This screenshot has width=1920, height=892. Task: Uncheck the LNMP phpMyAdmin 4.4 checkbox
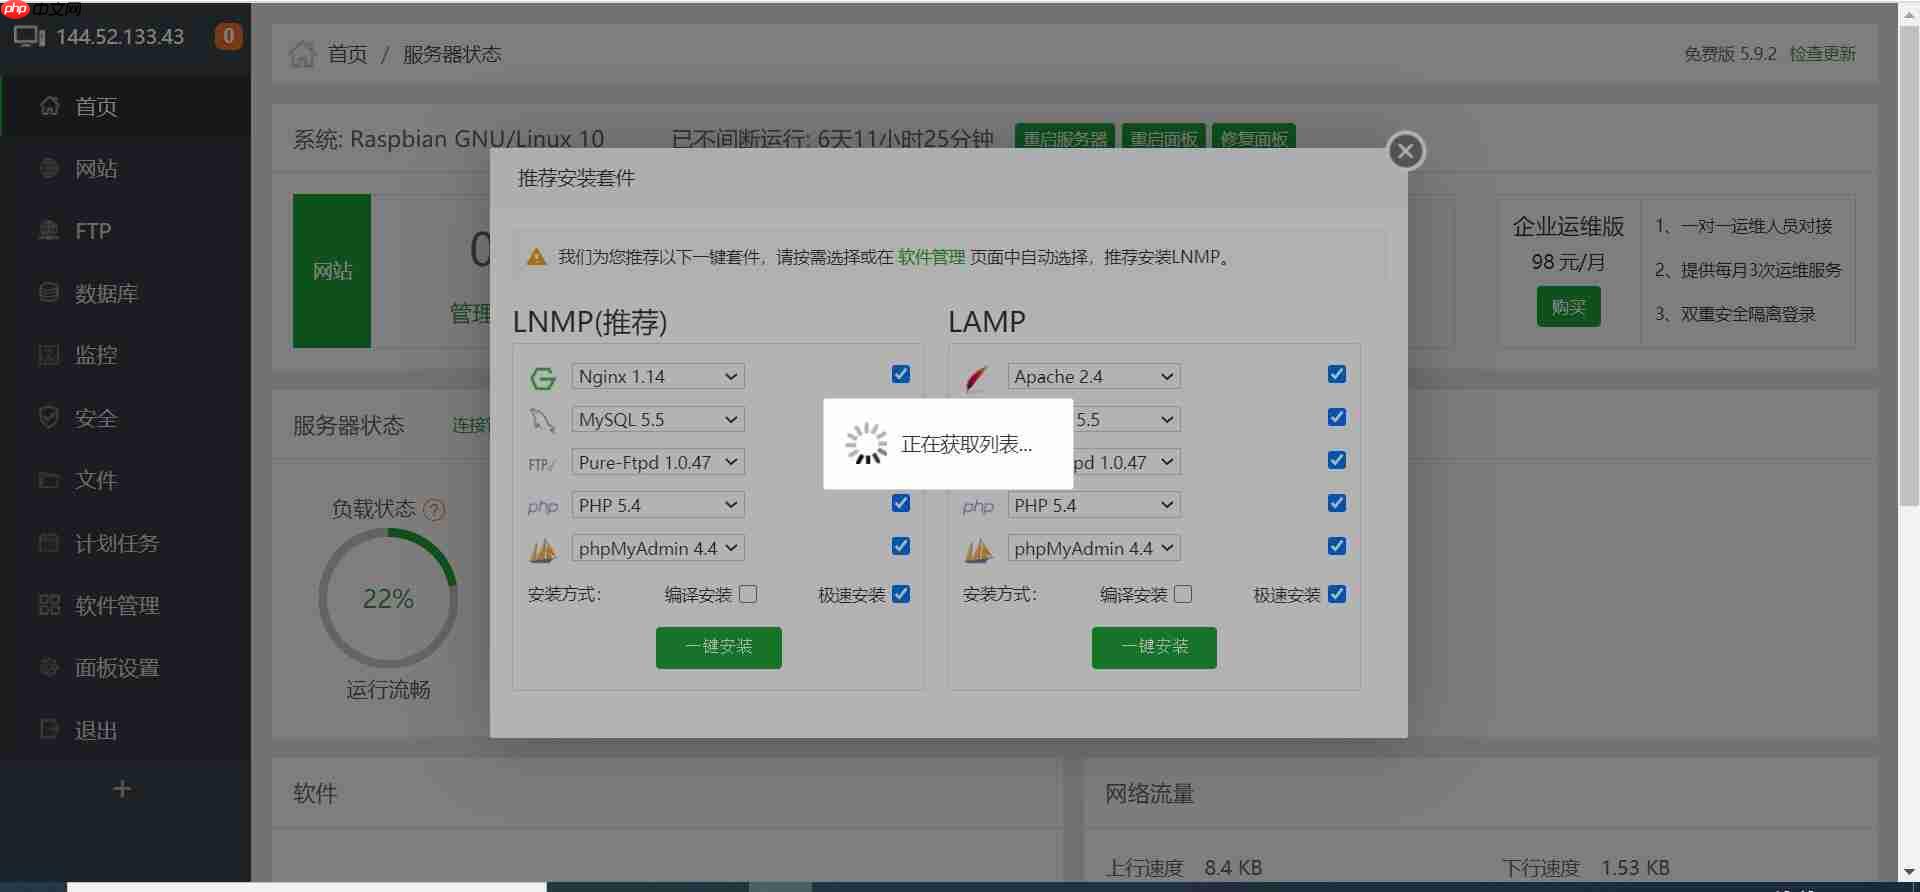point(901,546)
